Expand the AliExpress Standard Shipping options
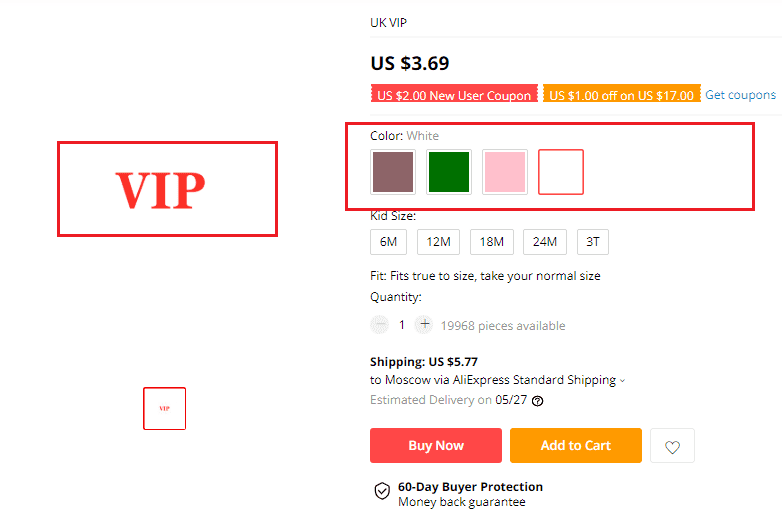This screenshot has width=782, height=511. (622, 381)
